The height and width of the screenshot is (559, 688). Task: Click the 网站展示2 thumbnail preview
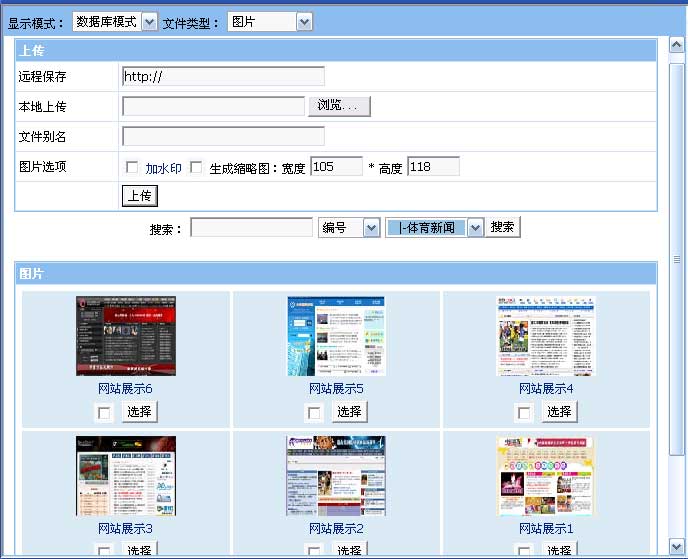point(336,476)
